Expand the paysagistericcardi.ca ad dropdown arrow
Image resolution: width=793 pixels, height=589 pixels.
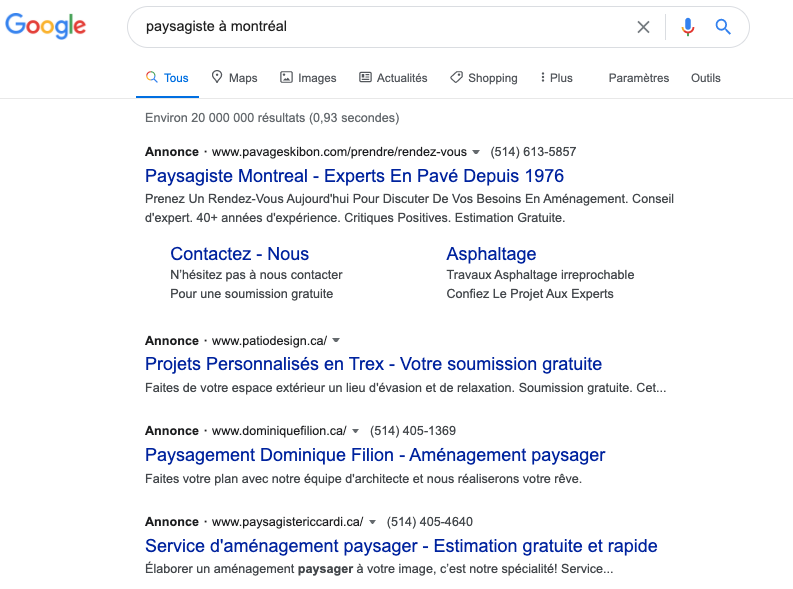(373, 522)
